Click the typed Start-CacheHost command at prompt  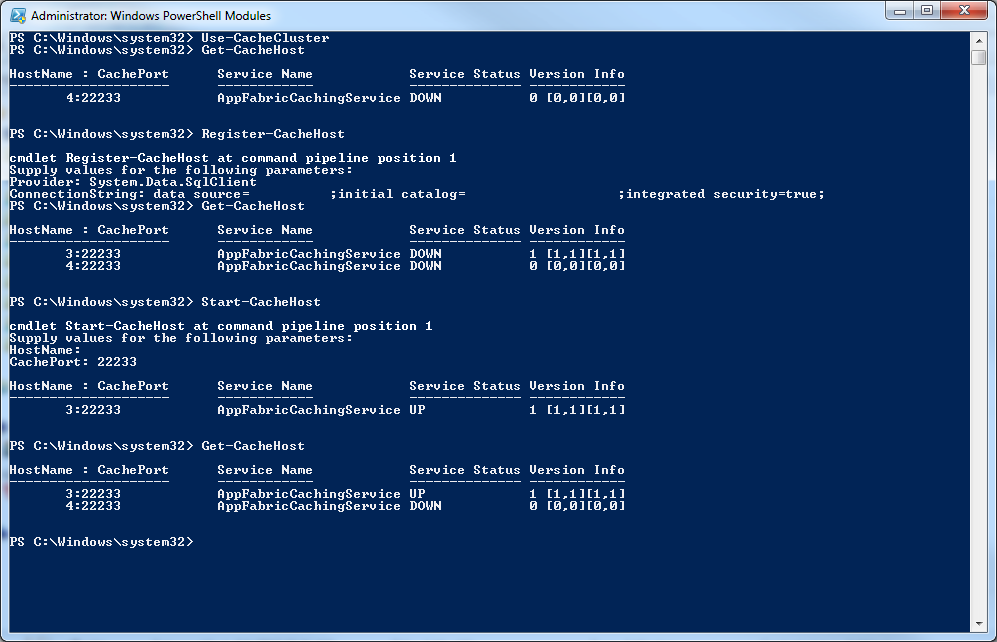click(261, 302)
